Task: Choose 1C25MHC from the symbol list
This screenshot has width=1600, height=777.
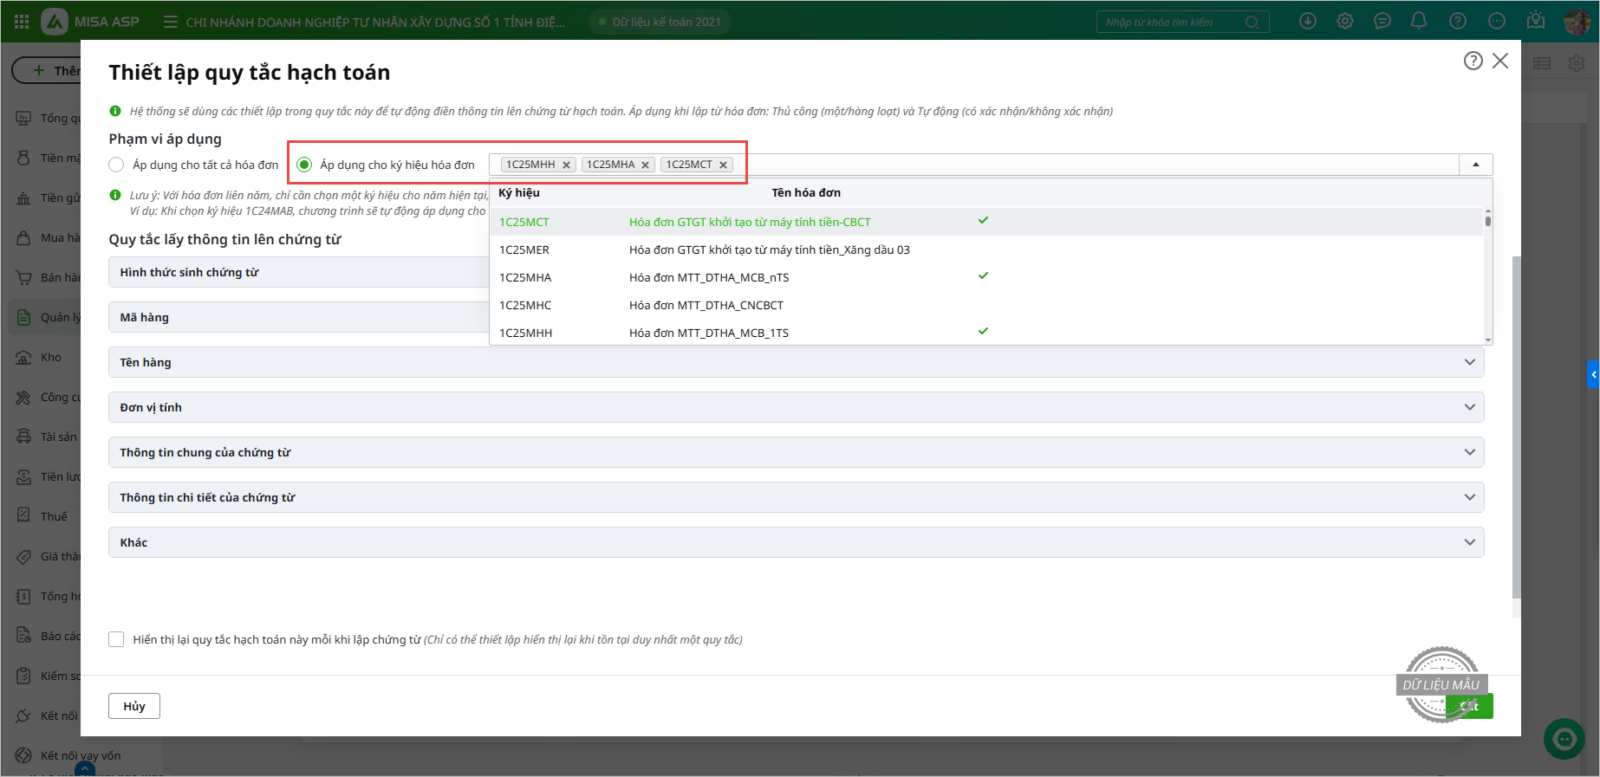Action: 525,305
